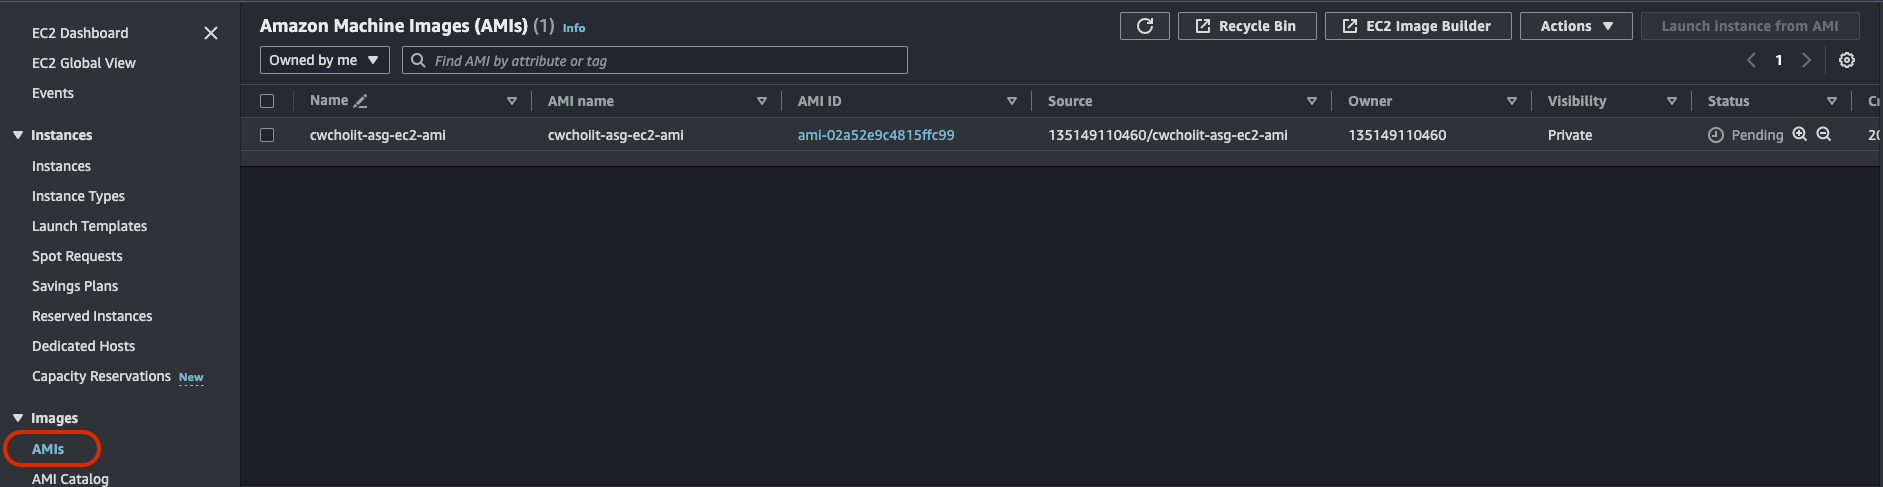
Task: Sort by AMI name column arrow
Action: pos(762,101)
